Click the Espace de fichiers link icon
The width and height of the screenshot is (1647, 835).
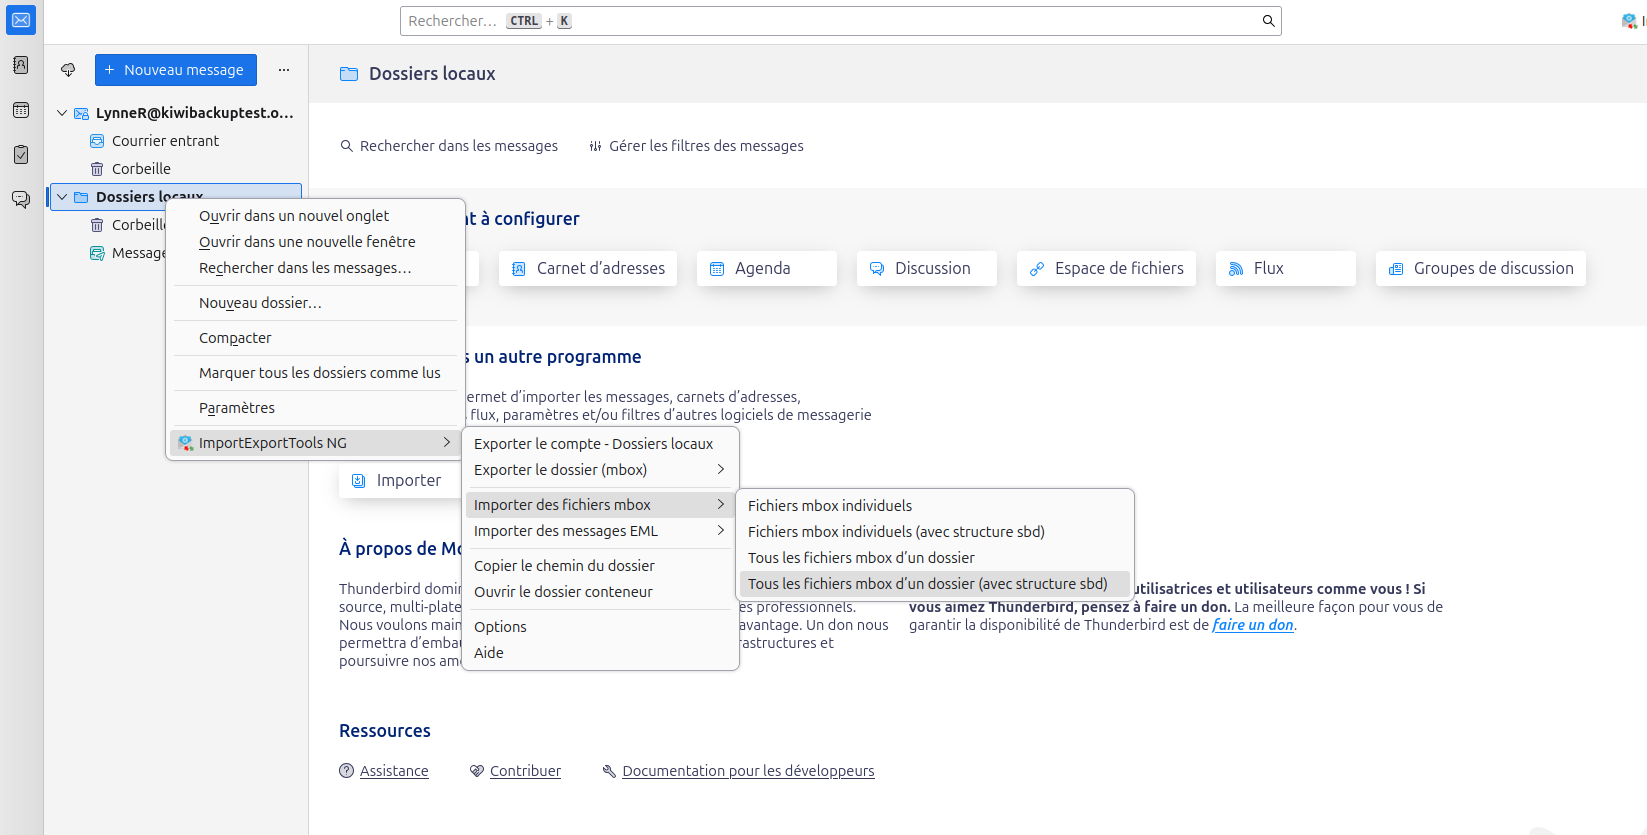point(1037,269)
